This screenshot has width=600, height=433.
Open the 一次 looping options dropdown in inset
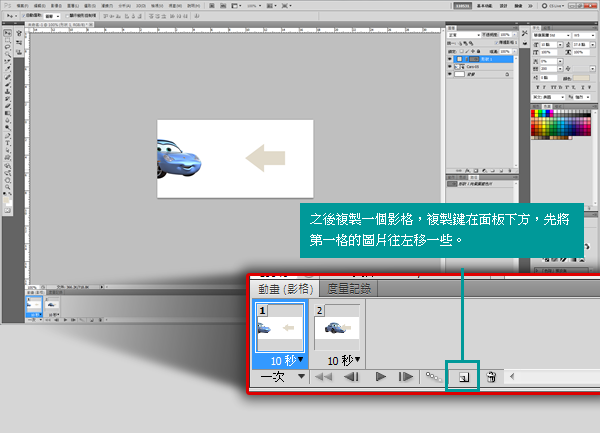coord(283,377)
